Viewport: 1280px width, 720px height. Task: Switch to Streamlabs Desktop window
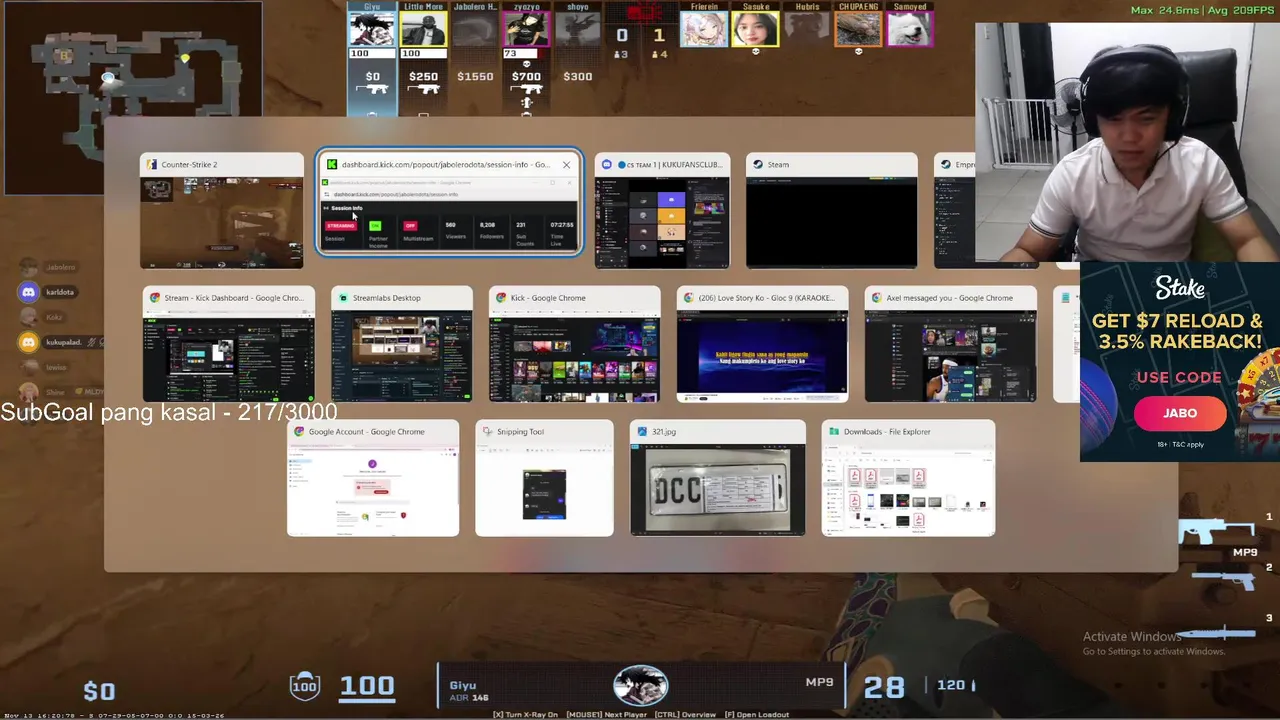[x=401, y=344]
